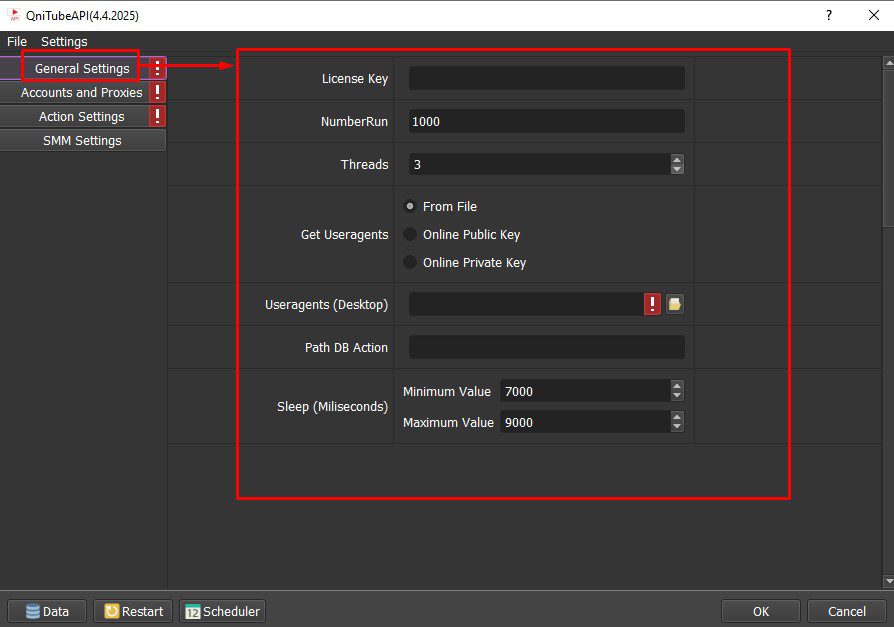This screenshot has width=894, height=627.
Task: Click the Threads number field
Action: pos(540,165)
